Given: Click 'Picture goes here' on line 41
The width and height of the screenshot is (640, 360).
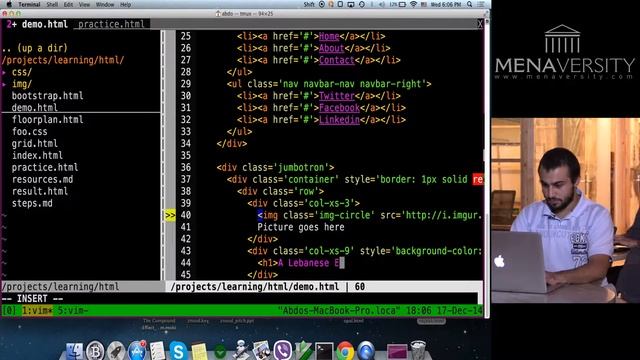Looking at the screenshot, I should (x=301, y=227).
